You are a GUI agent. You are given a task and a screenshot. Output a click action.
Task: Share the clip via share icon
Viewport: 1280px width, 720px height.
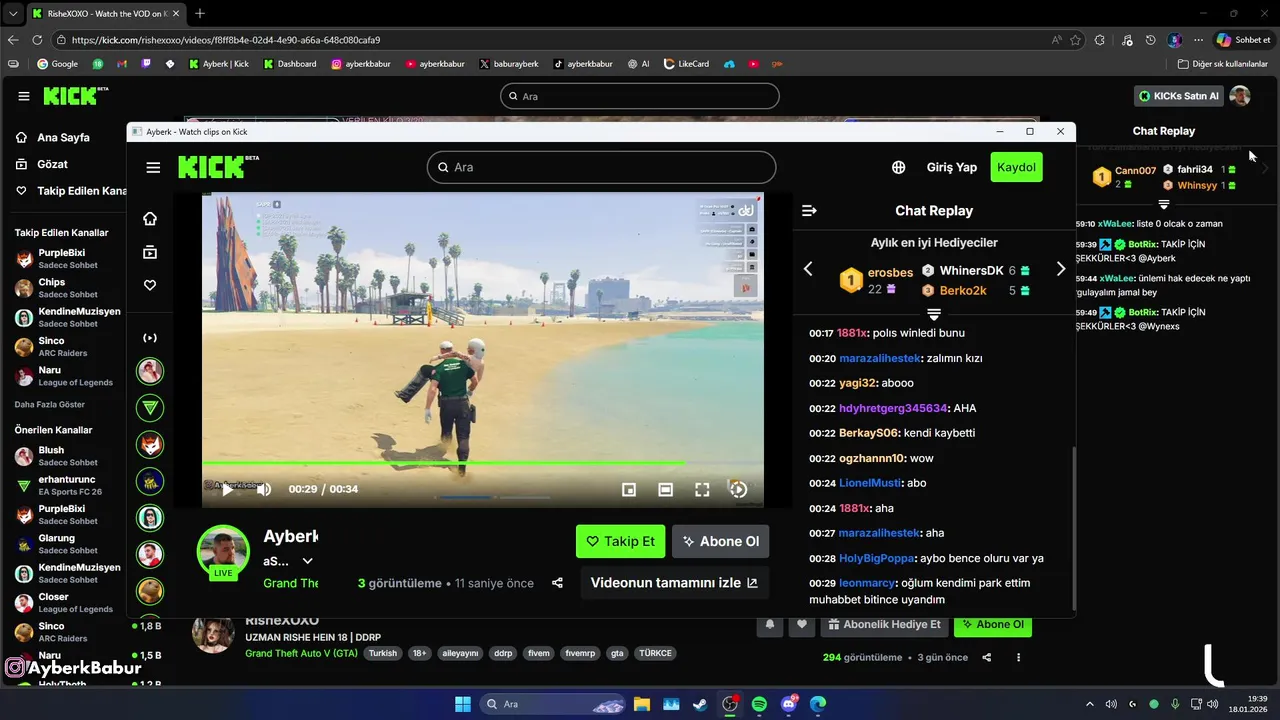(557, 583)
